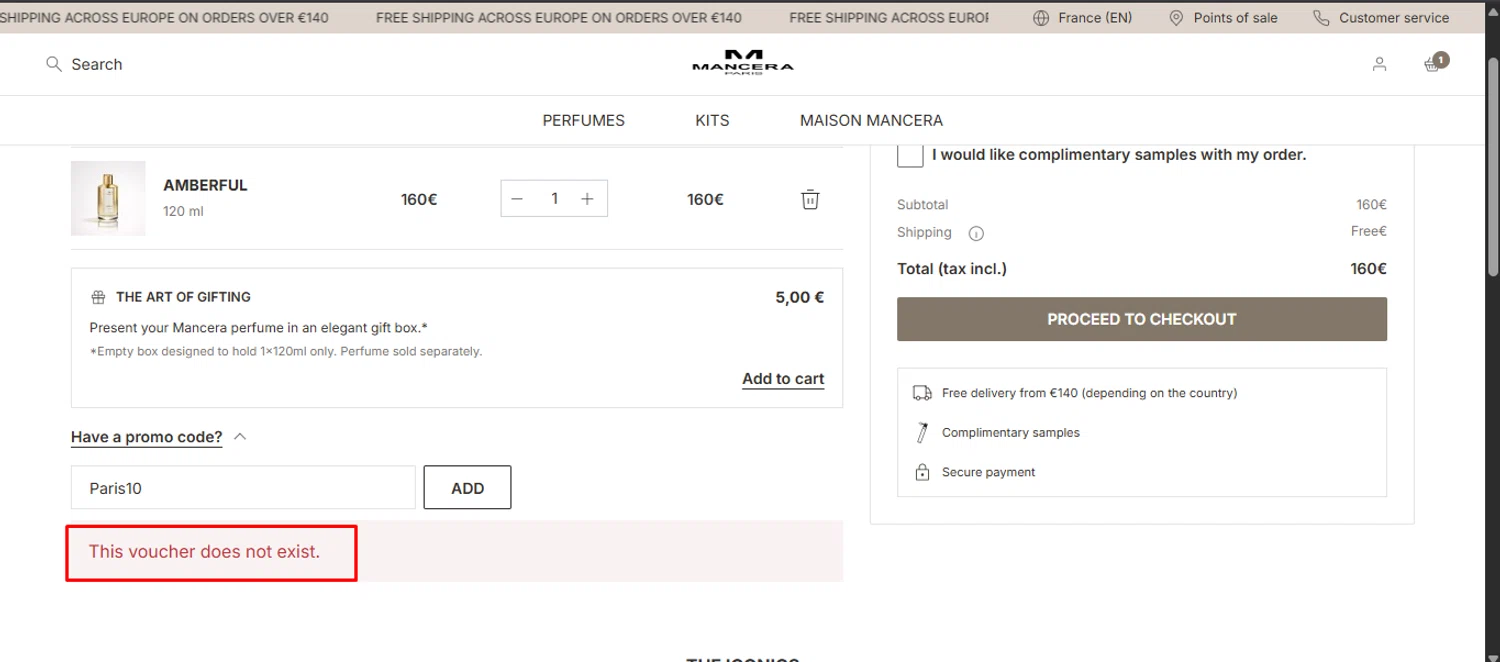This screenshot has width=1500, height=662.
Task: Open the MAISON MANCERA menu
Action: 871,120
